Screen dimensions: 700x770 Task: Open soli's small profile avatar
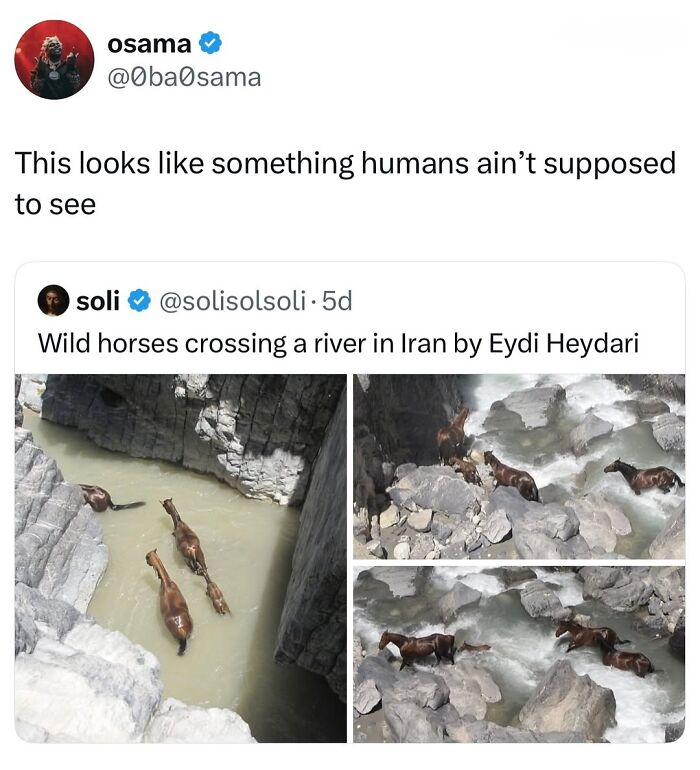53,300
